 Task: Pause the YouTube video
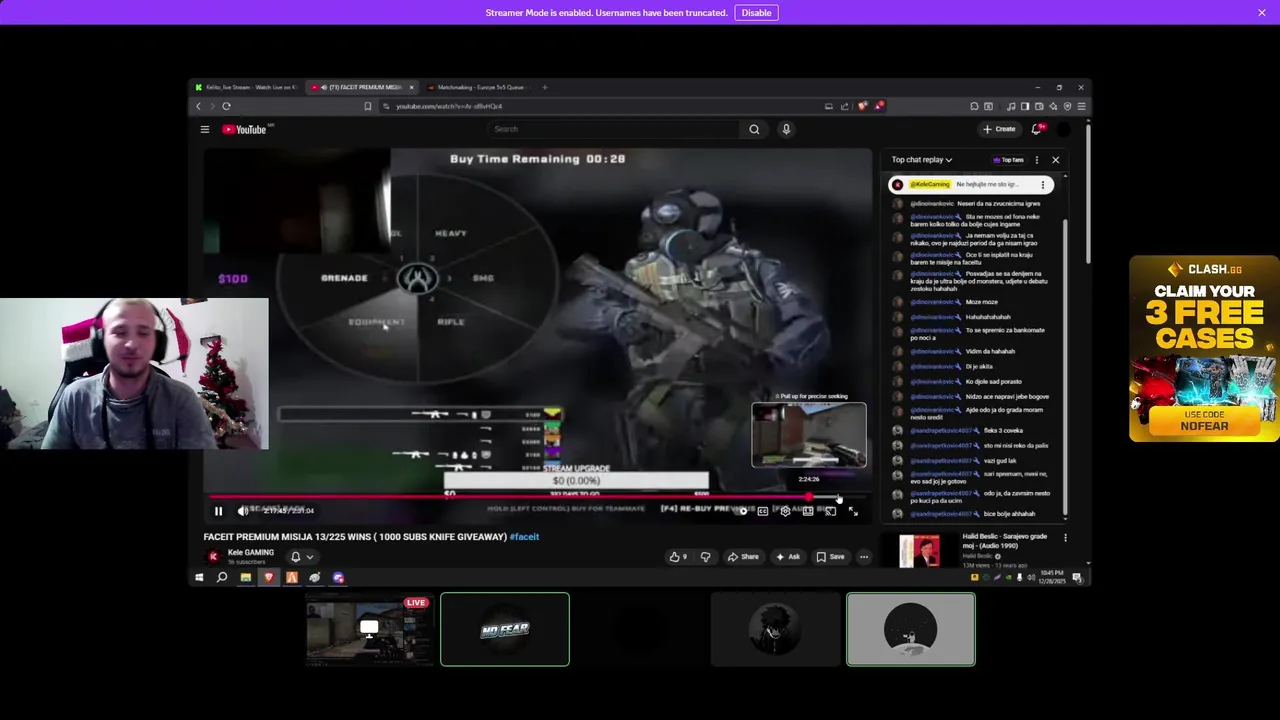[218, 511]
